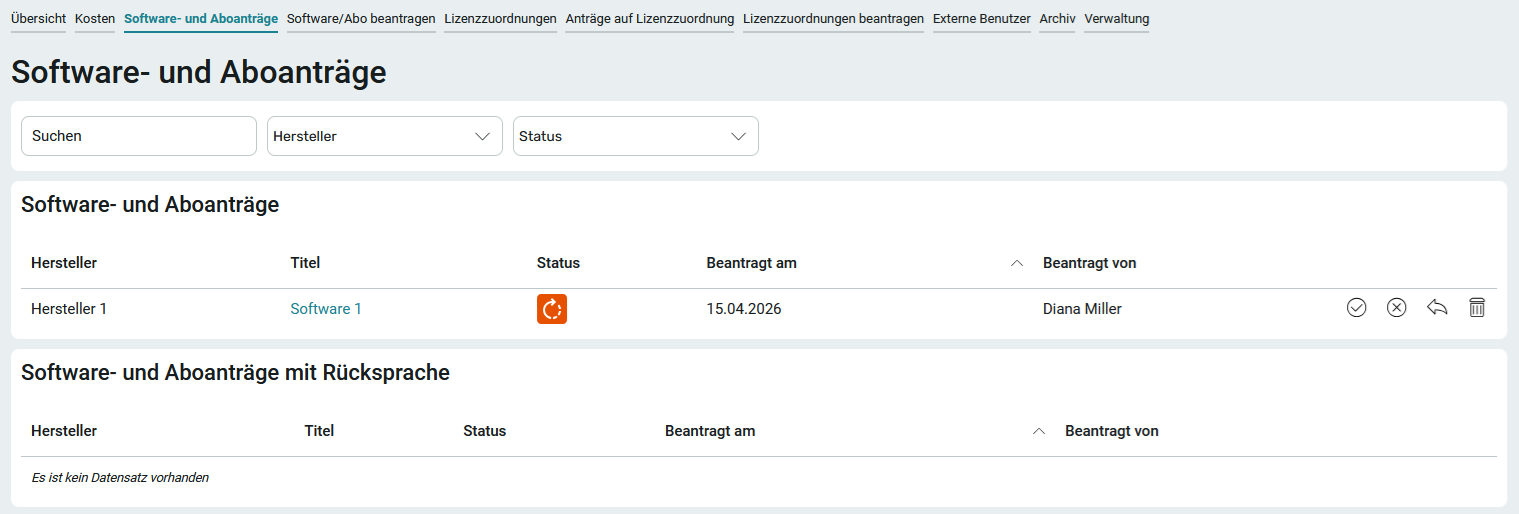Sort Rücksprache table by Beantragt am arrow
This screenshot has height=514, width=1519.
pos(1039,432)
